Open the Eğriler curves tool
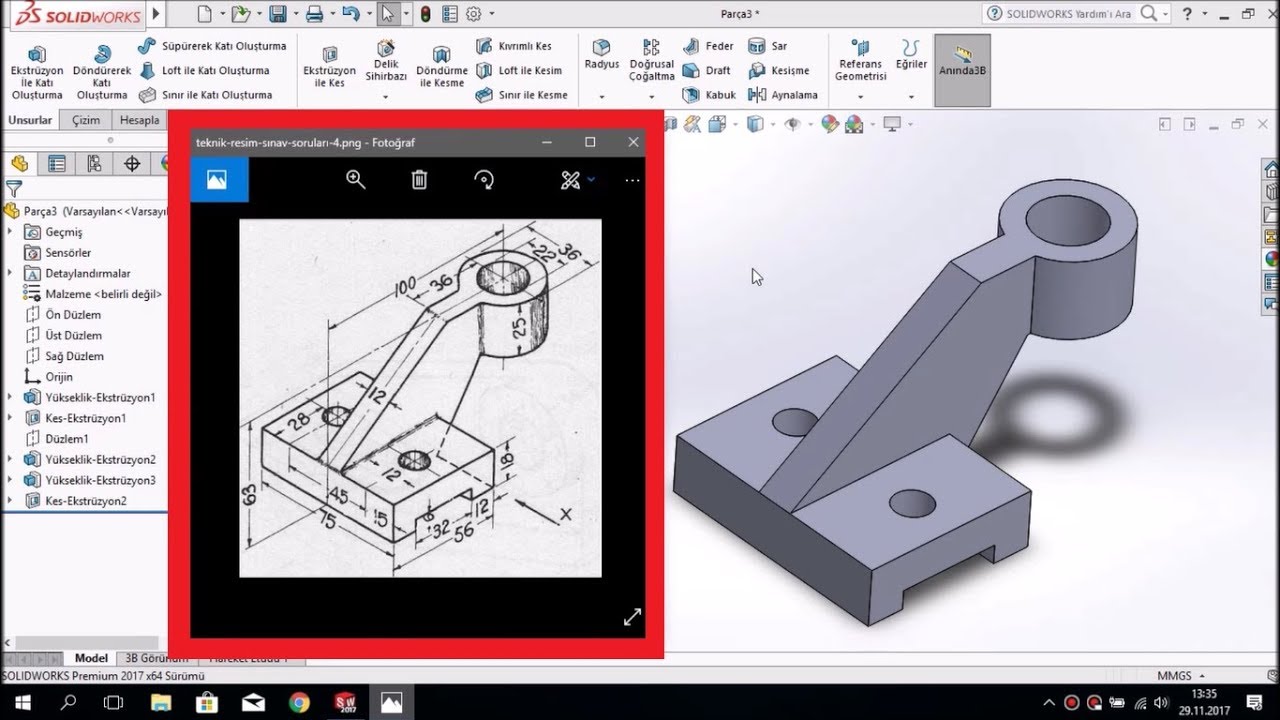This screenshot has height=720, width=1280. 911,55
